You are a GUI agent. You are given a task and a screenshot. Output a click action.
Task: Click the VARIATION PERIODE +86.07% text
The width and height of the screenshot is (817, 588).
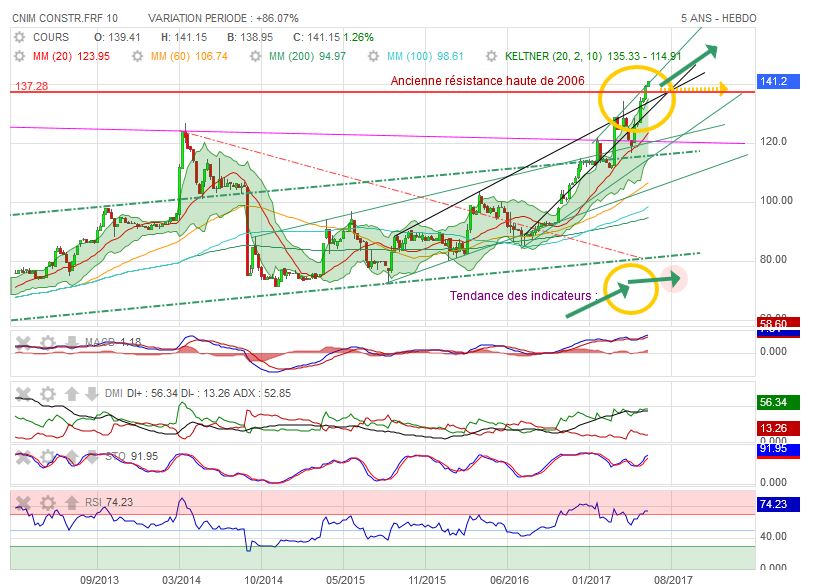(224, 18)
